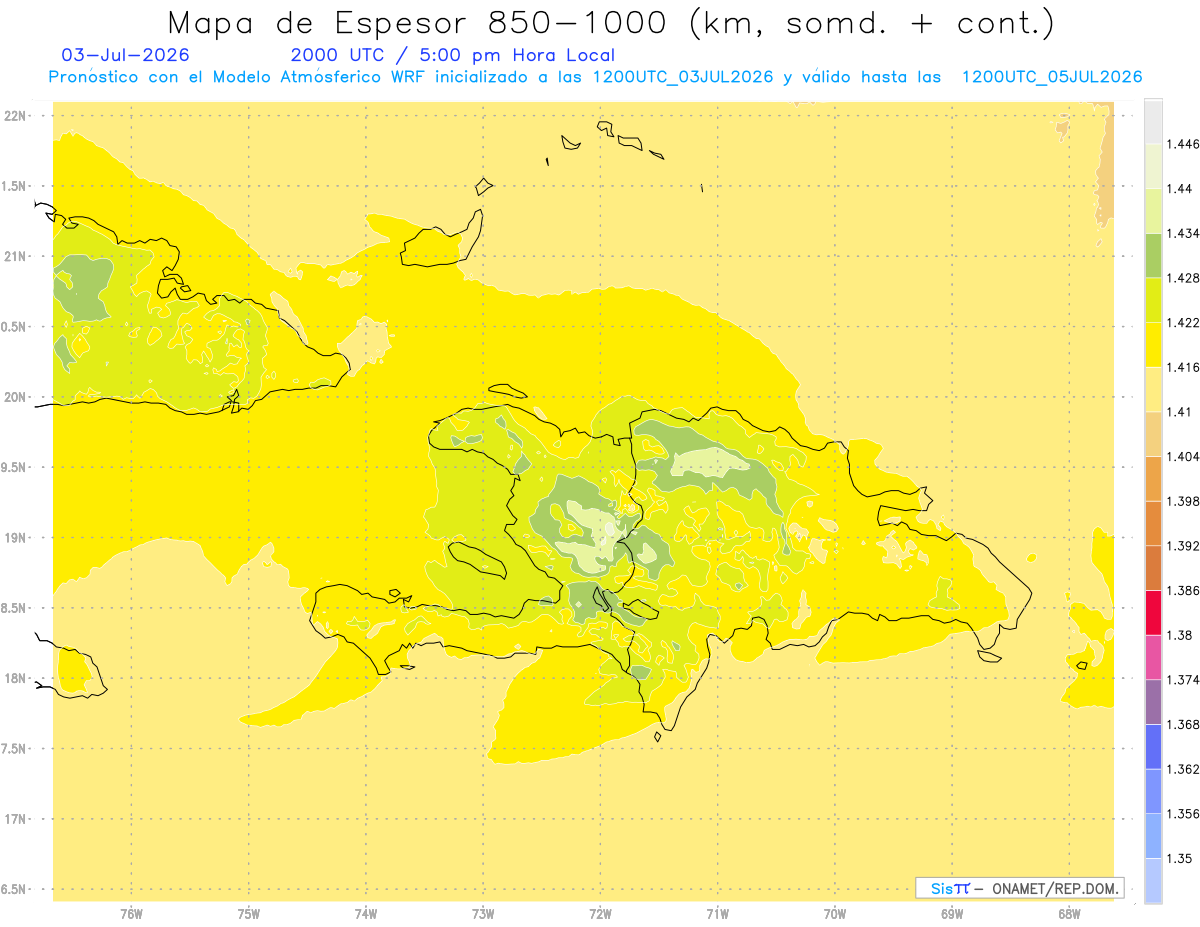Select the "1200UTC_03JUL2026" initialization time
Viewport: 1200px width, 927px height.
tap(683, 77)
